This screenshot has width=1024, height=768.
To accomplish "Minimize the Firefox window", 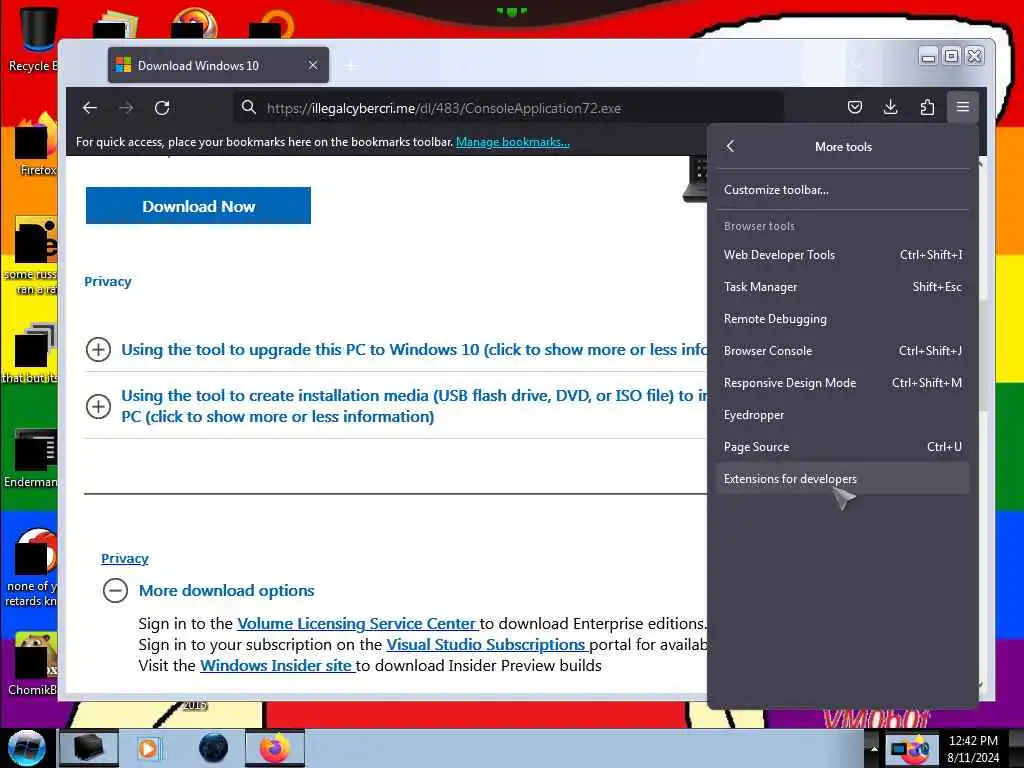I will [928, 57].
